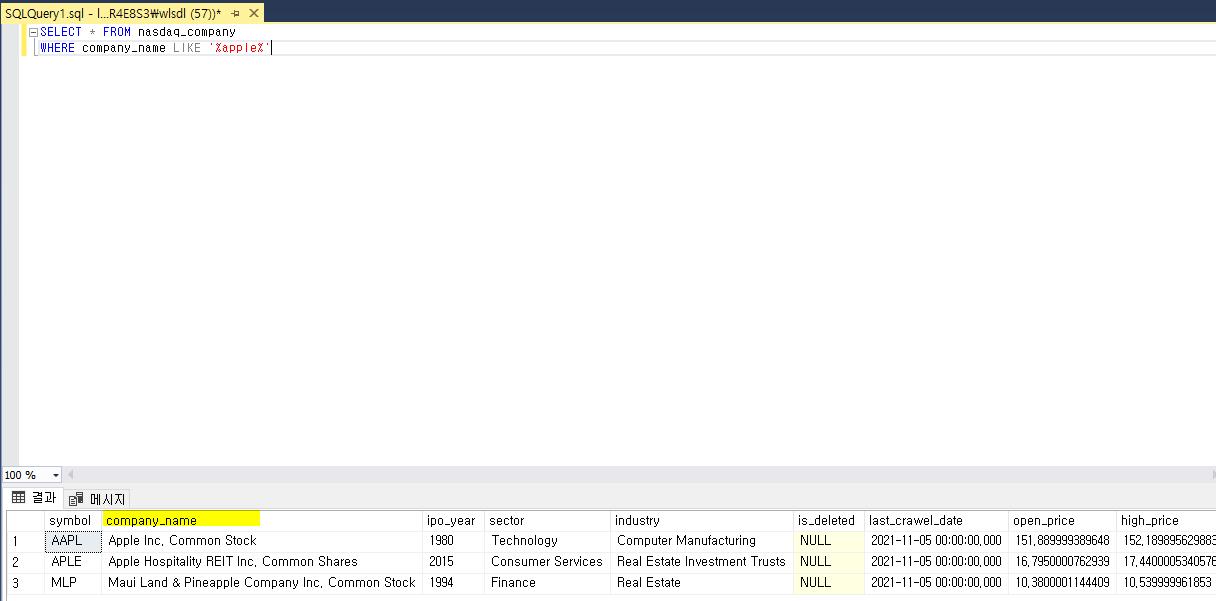
Task: Click the nasdaq_company table name in query
Action: pos(187,32)
